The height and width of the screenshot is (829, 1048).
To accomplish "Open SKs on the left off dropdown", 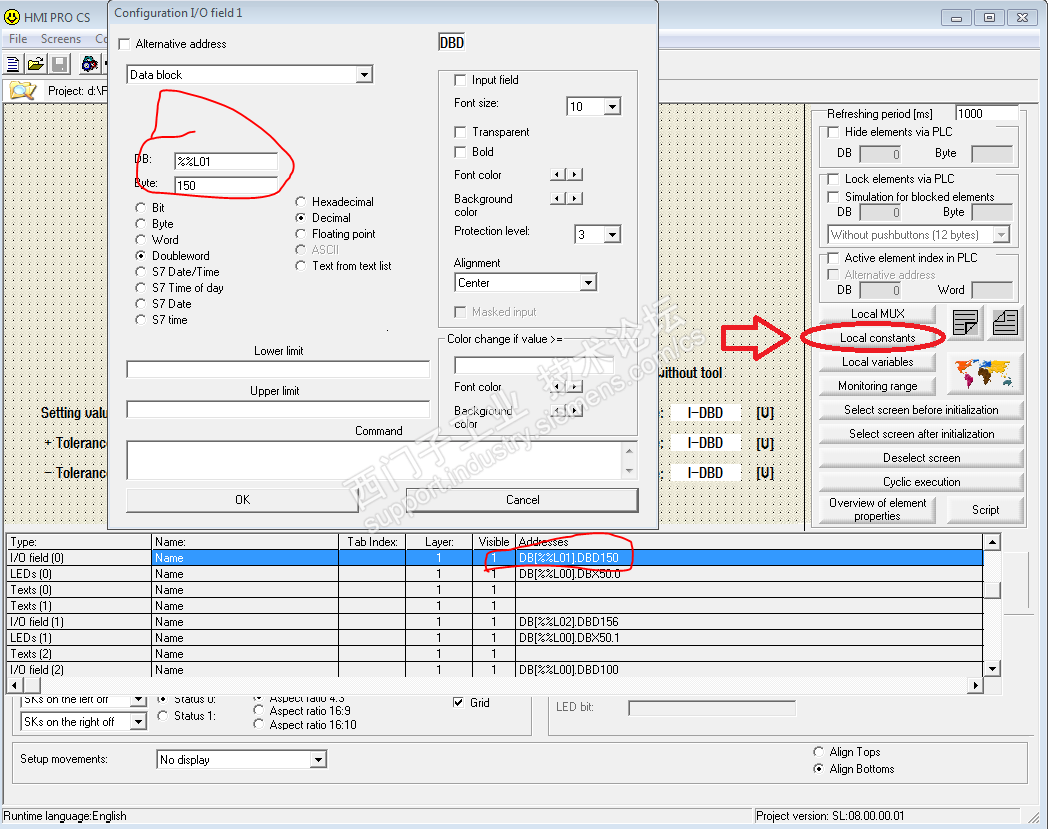I will point(138,700).
